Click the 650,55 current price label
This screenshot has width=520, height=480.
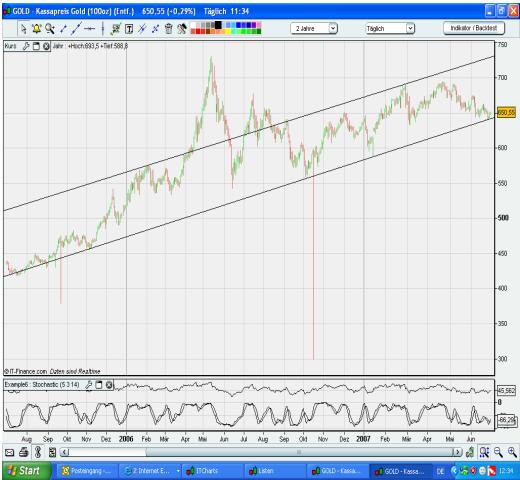tap(506, 113)
